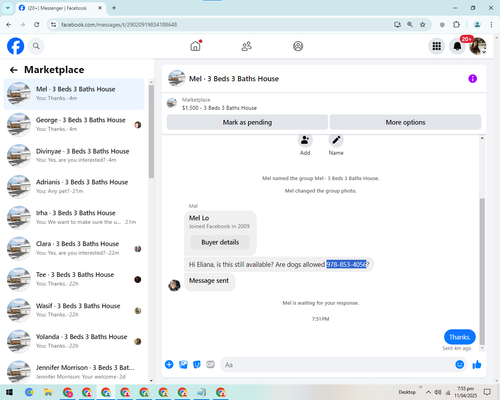500x400 pixels.
Task: Open the Wasif conversation
Action: 74,310
